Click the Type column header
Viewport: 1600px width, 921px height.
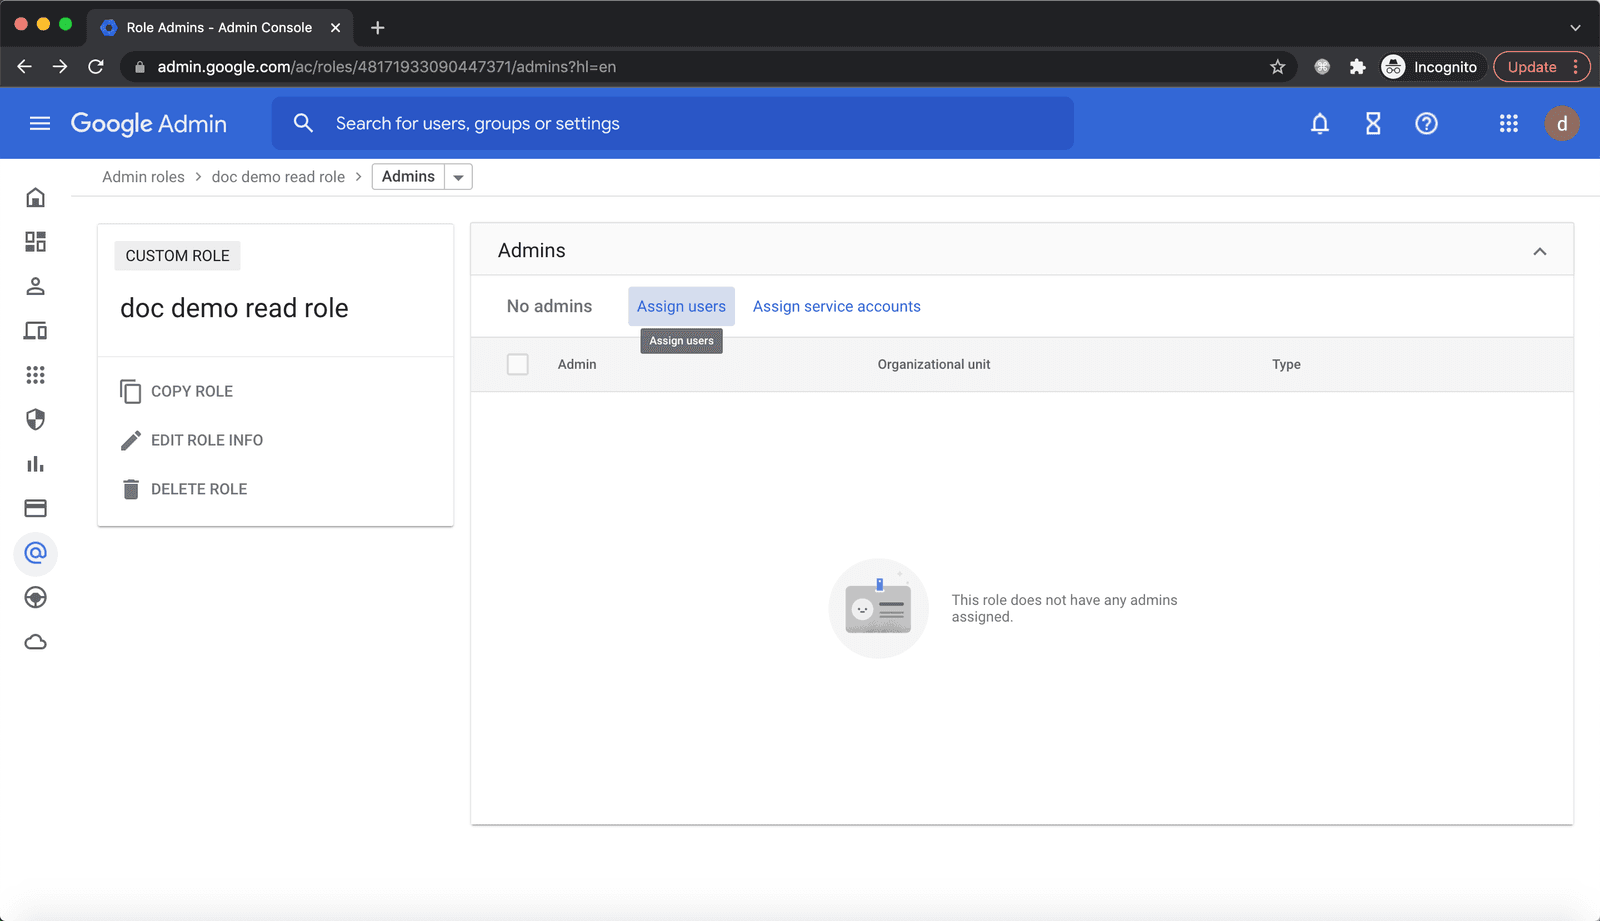[x=1286, y=364]
